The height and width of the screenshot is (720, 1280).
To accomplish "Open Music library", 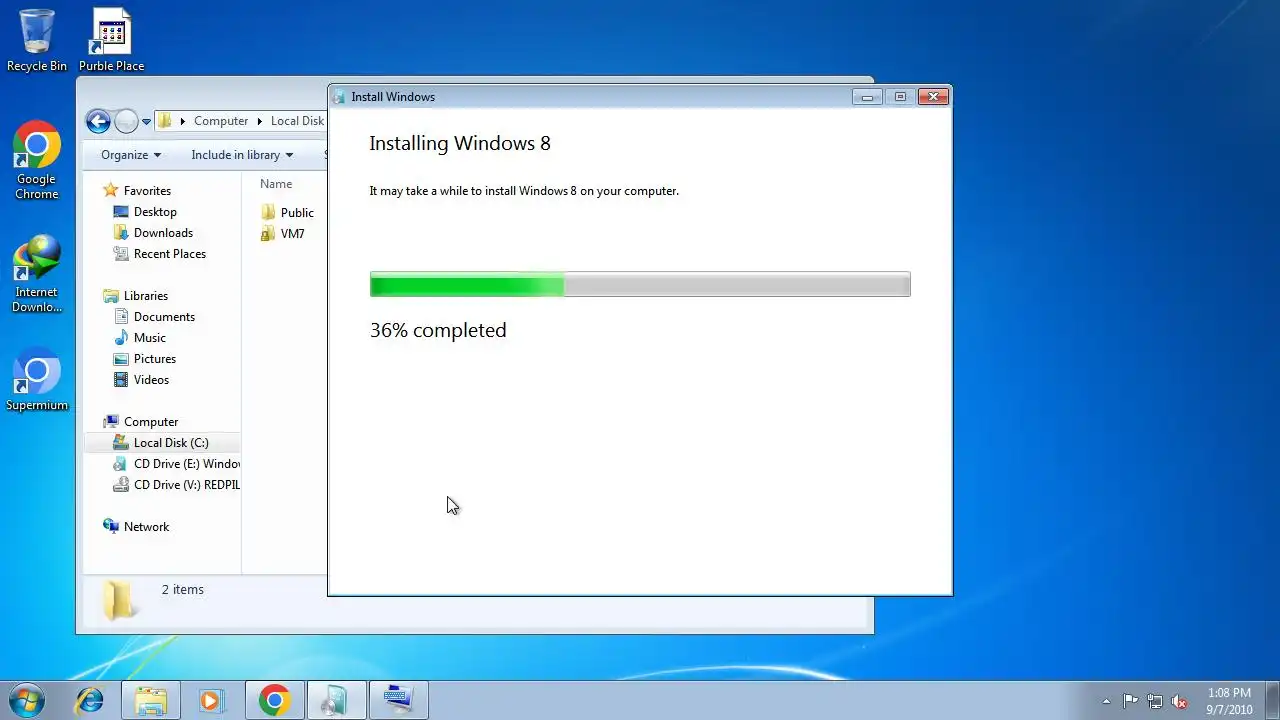I will tap(150, 338).
